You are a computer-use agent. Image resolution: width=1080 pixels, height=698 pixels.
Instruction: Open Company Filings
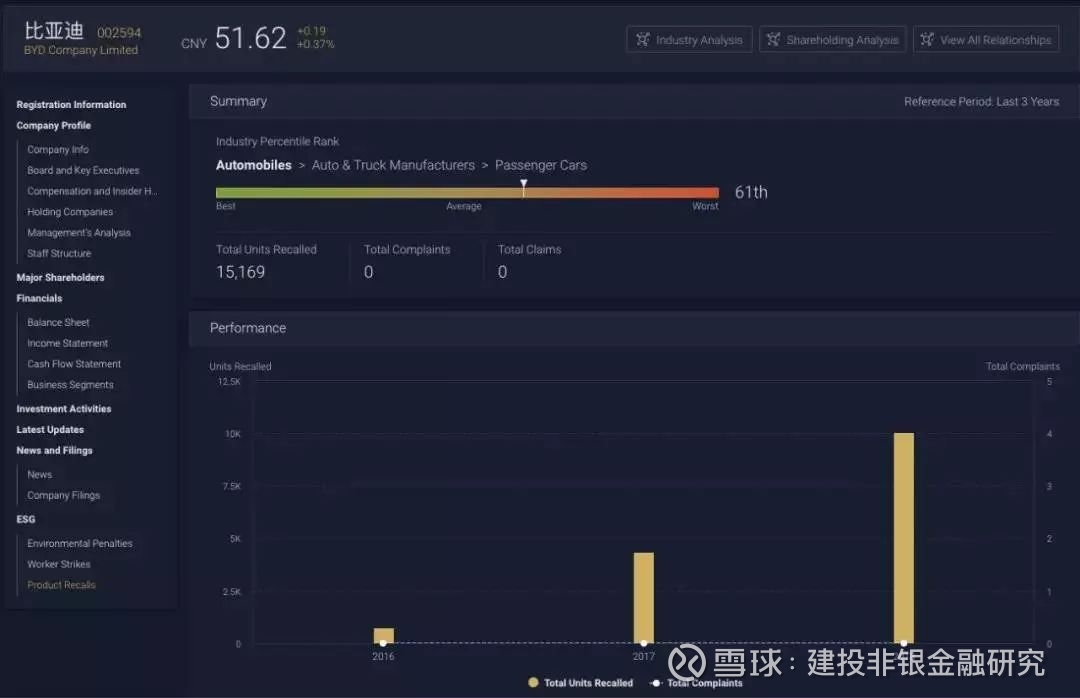point(64,495)
